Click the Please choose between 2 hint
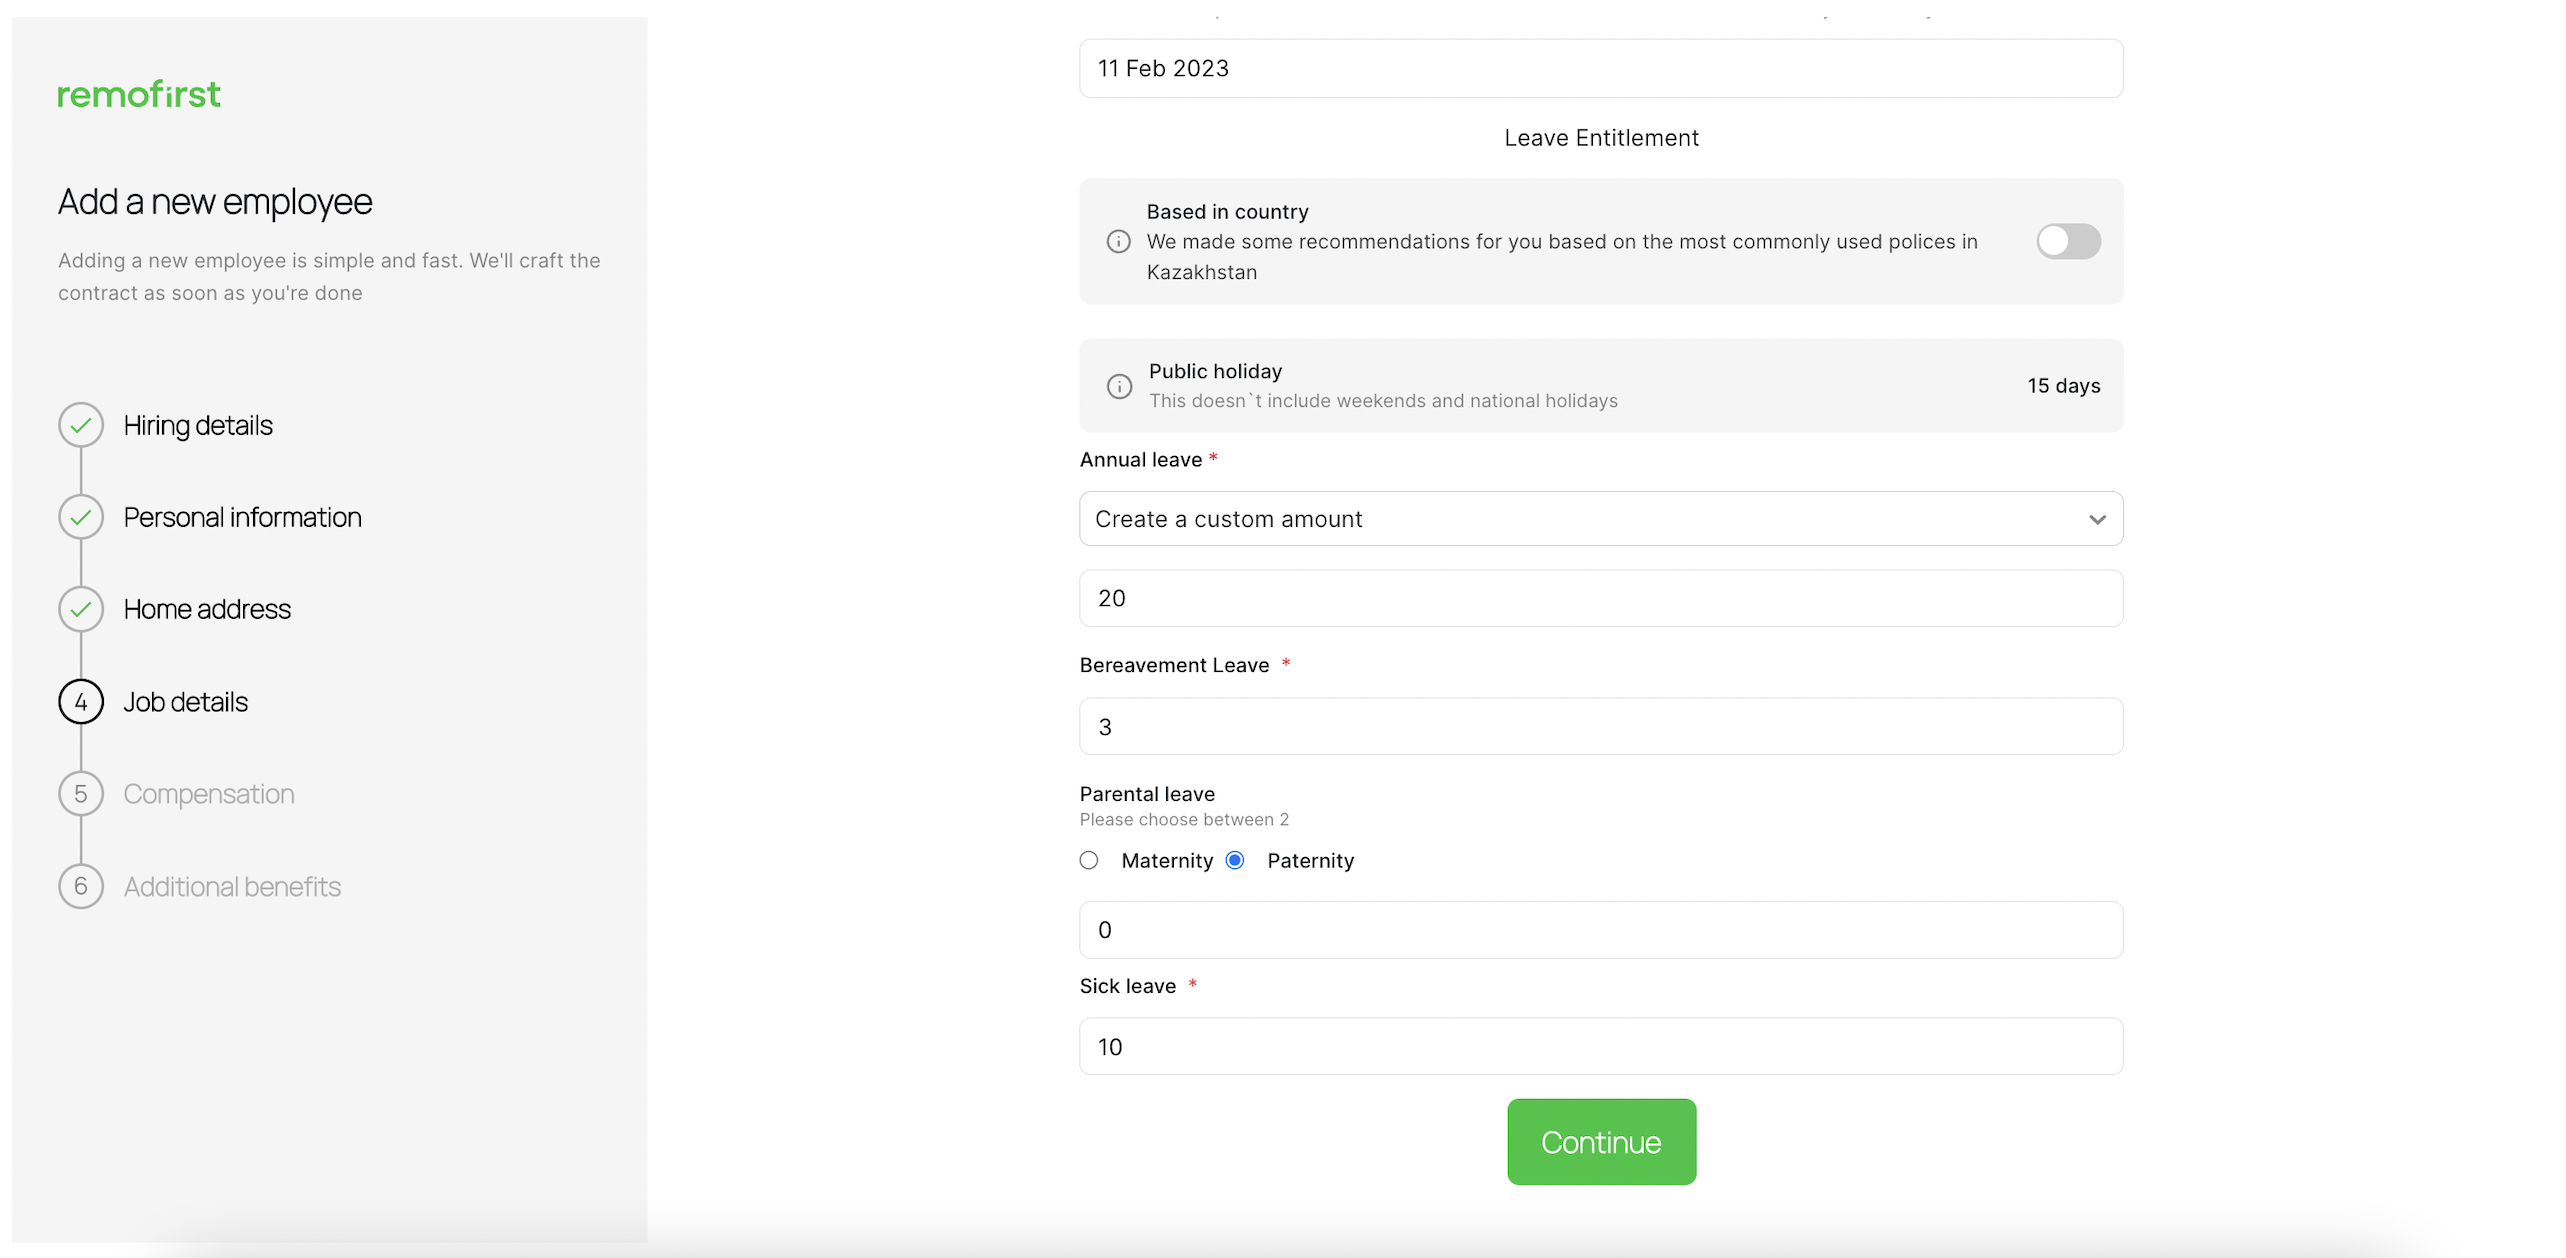Viewport: 2566px width, 1258px height. pos(1184,820)
